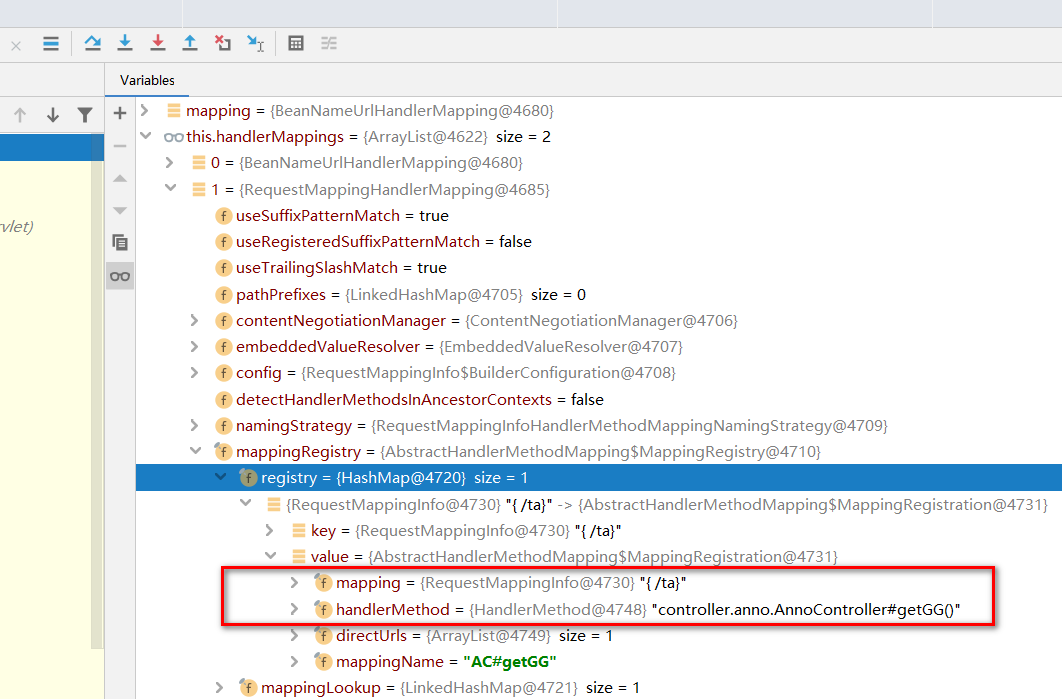This screenshot has width=1062, height=699.
Task: Expand the contentNegotiationManager field
Action: (x=194, y=320)
